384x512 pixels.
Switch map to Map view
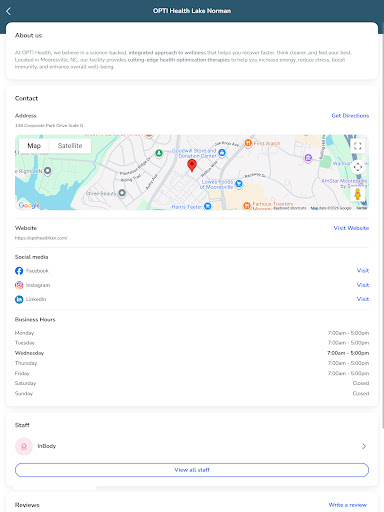click(x=34, y=146)
